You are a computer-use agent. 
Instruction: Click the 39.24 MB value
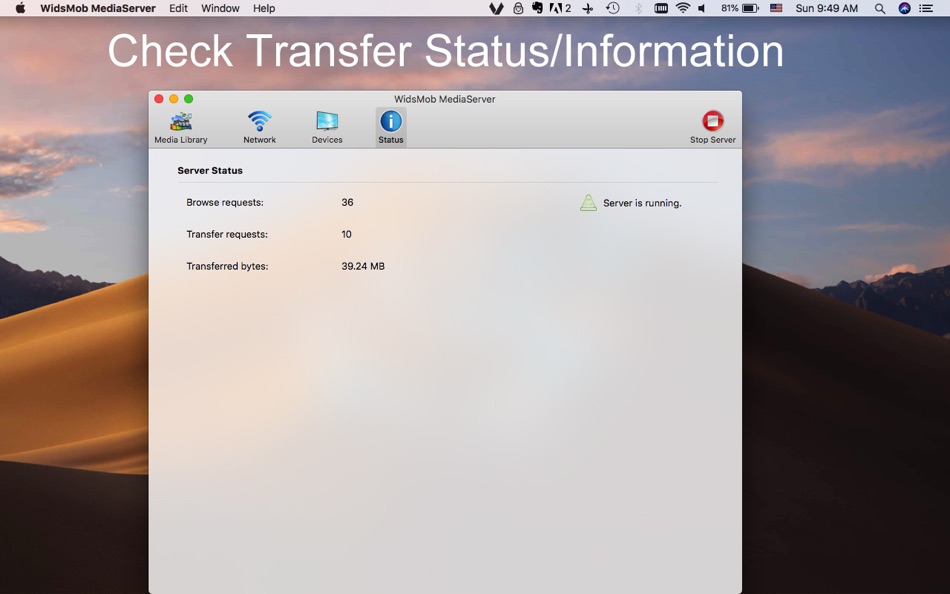coord(363,266)
